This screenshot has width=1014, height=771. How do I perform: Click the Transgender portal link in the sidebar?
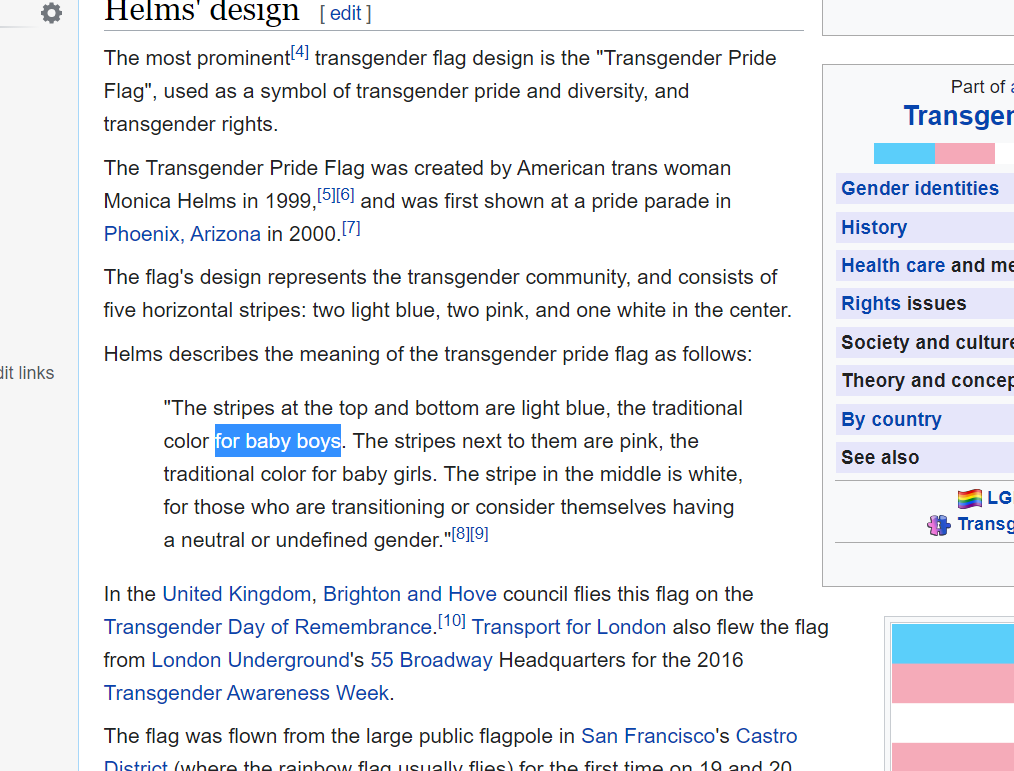986,524
